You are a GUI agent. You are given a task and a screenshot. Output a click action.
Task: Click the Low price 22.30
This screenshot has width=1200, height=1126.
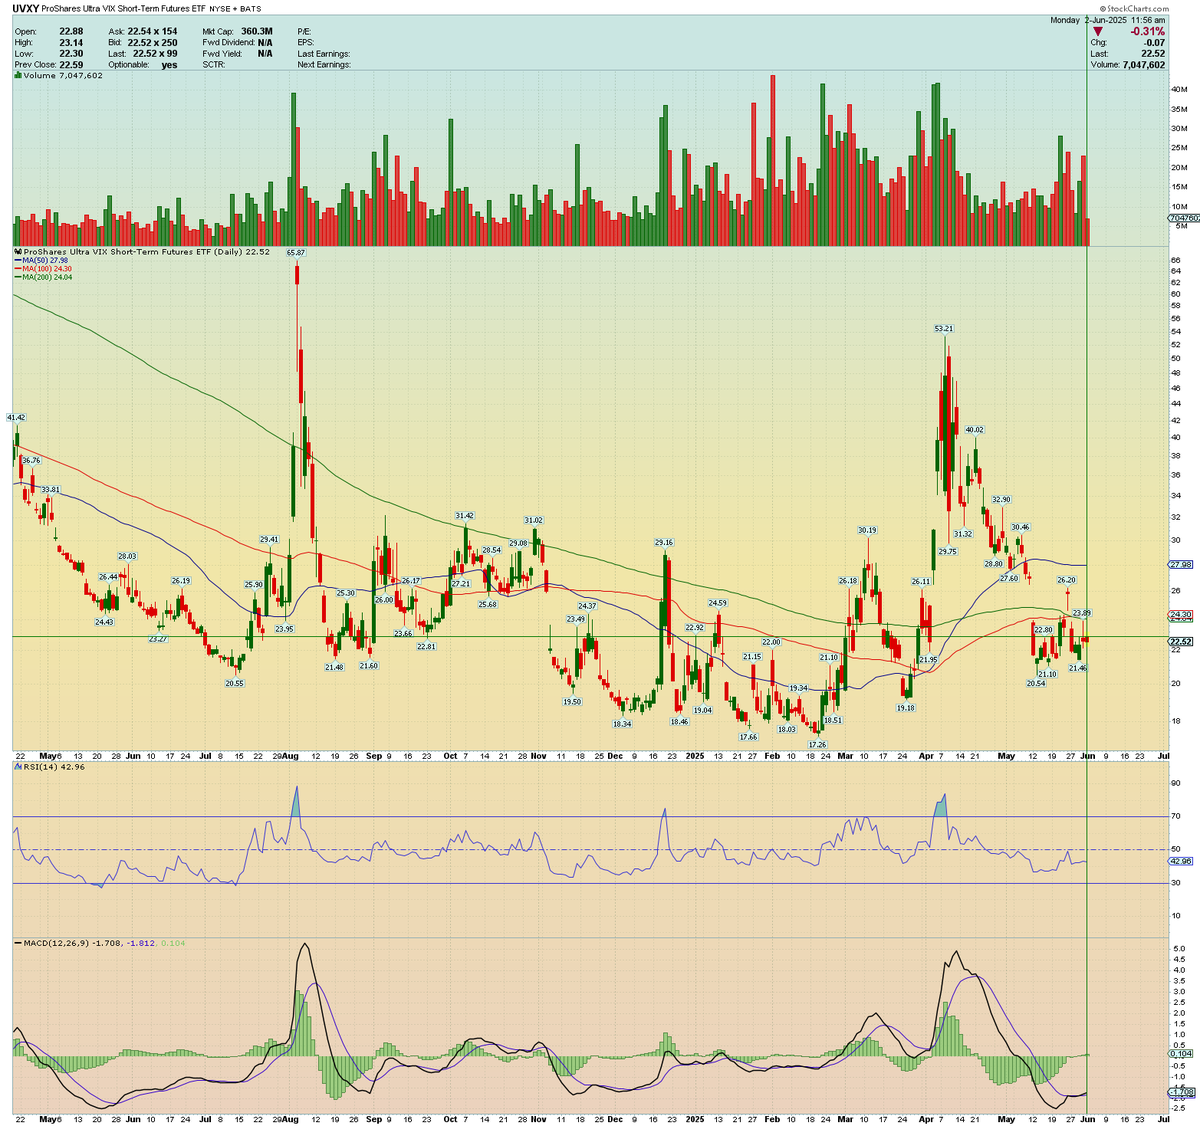click(x=71, y=54)
